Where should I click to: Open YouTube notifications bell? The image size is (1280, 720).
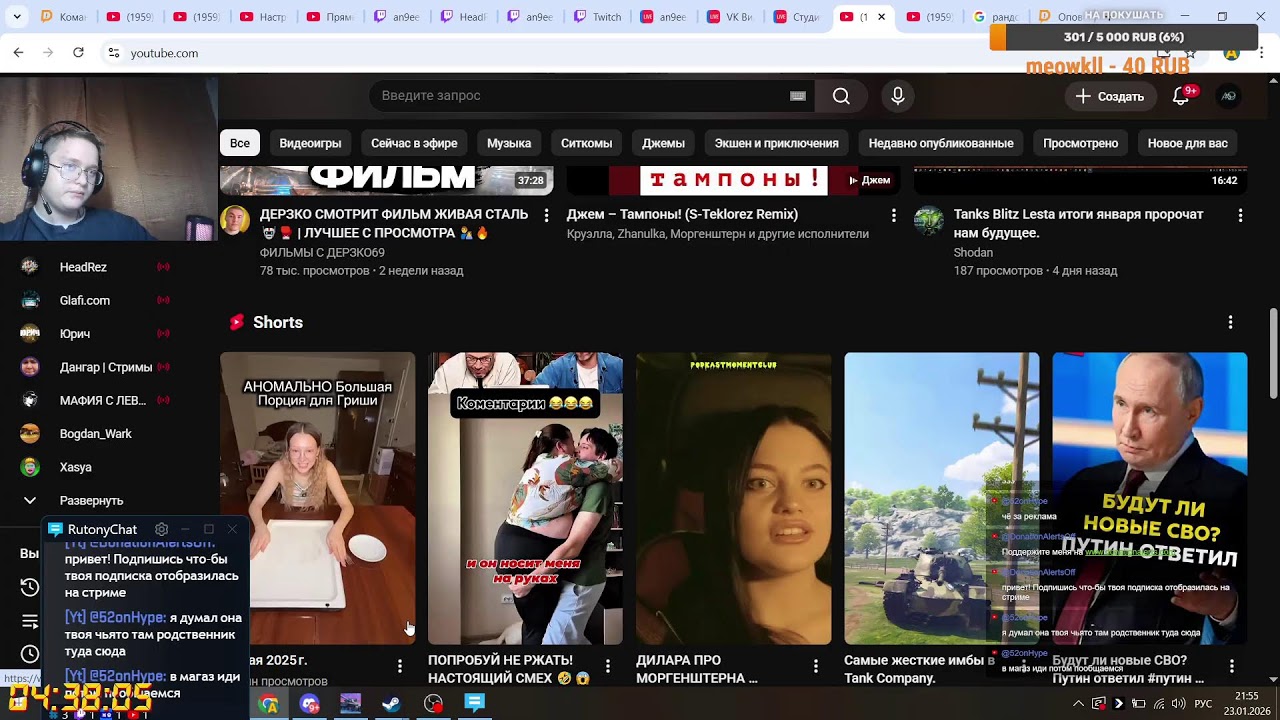click(x=1181, y=96)
